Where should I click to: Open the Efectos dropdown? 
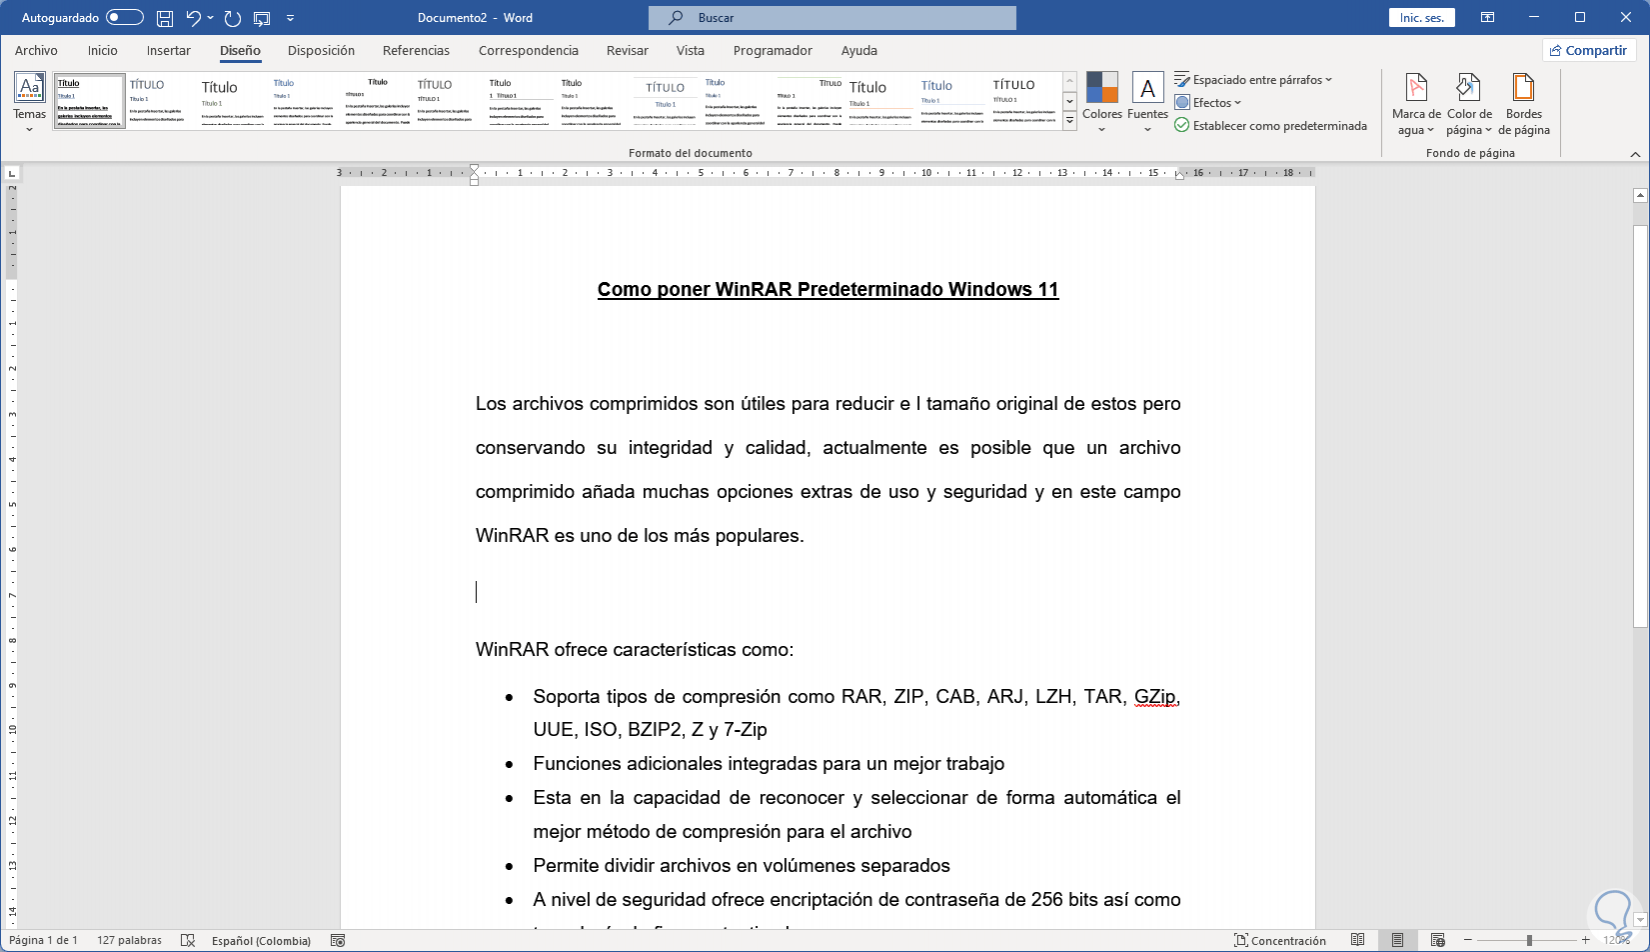click(1208, 102)
